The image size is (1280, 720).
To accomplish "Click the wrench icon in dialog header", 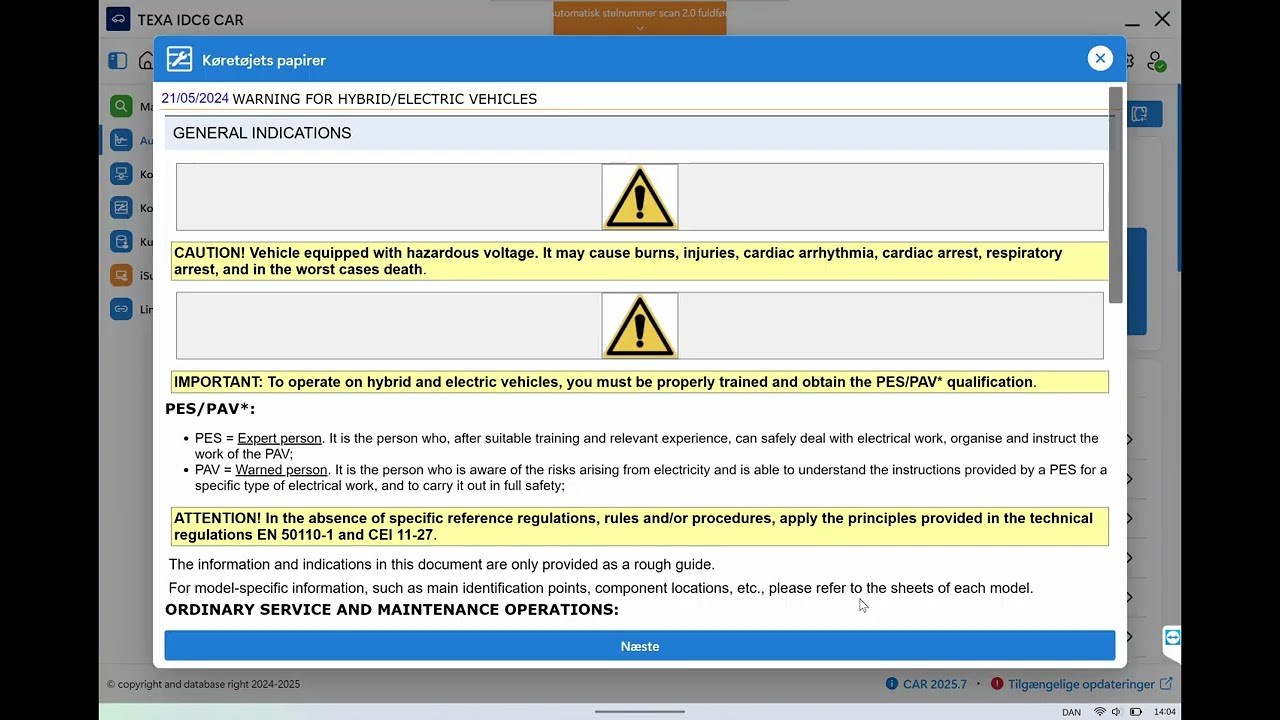I will point(179,60).
